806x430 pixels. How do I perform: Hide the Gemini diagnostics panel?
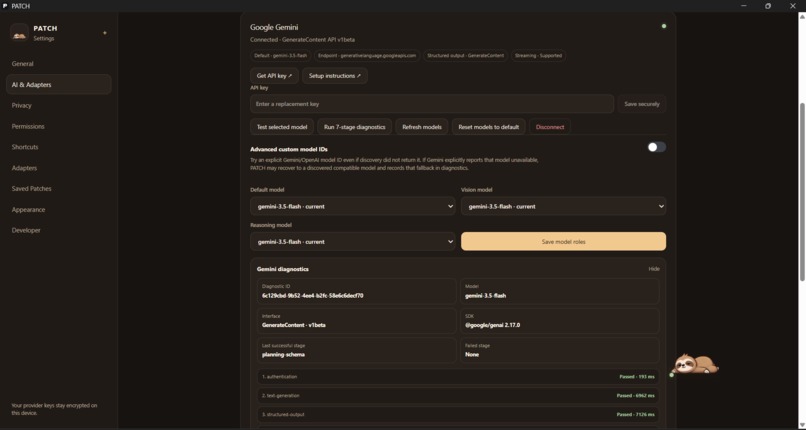pyautogui.click(x=654, y=269)
